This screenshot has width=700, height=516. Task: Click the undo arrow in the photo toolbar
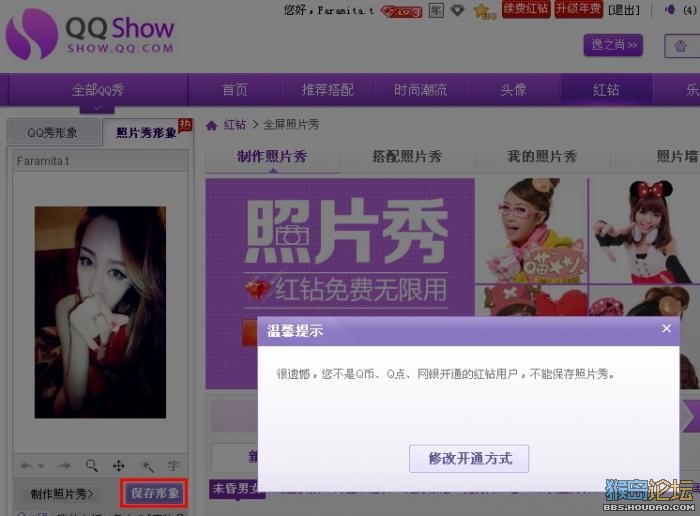(x=26, y=466)
